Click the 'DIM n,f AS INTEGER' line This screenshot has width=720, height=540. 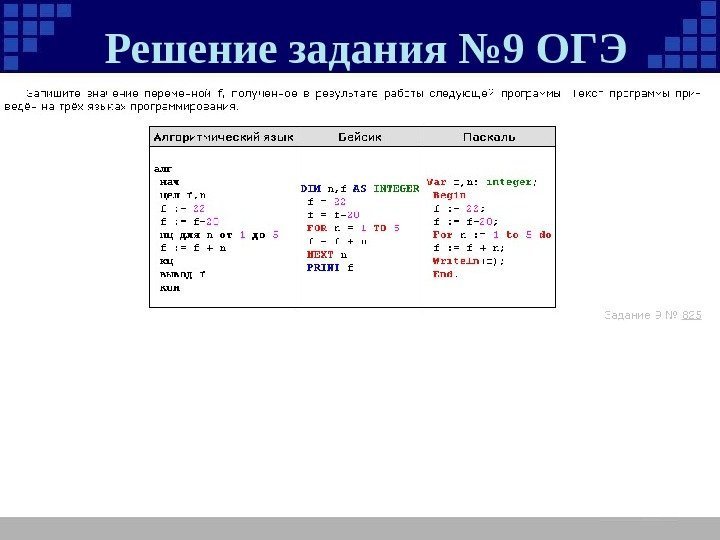[x=360, y=189]
